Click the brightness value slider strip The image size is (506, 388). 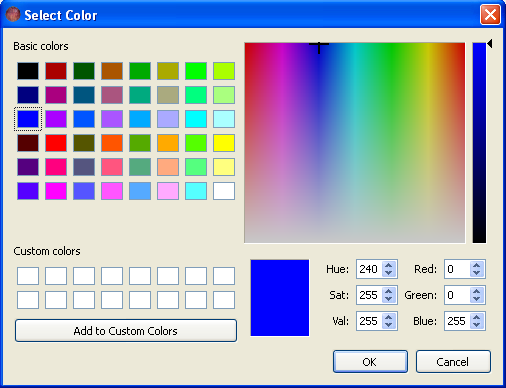[479, 143]
